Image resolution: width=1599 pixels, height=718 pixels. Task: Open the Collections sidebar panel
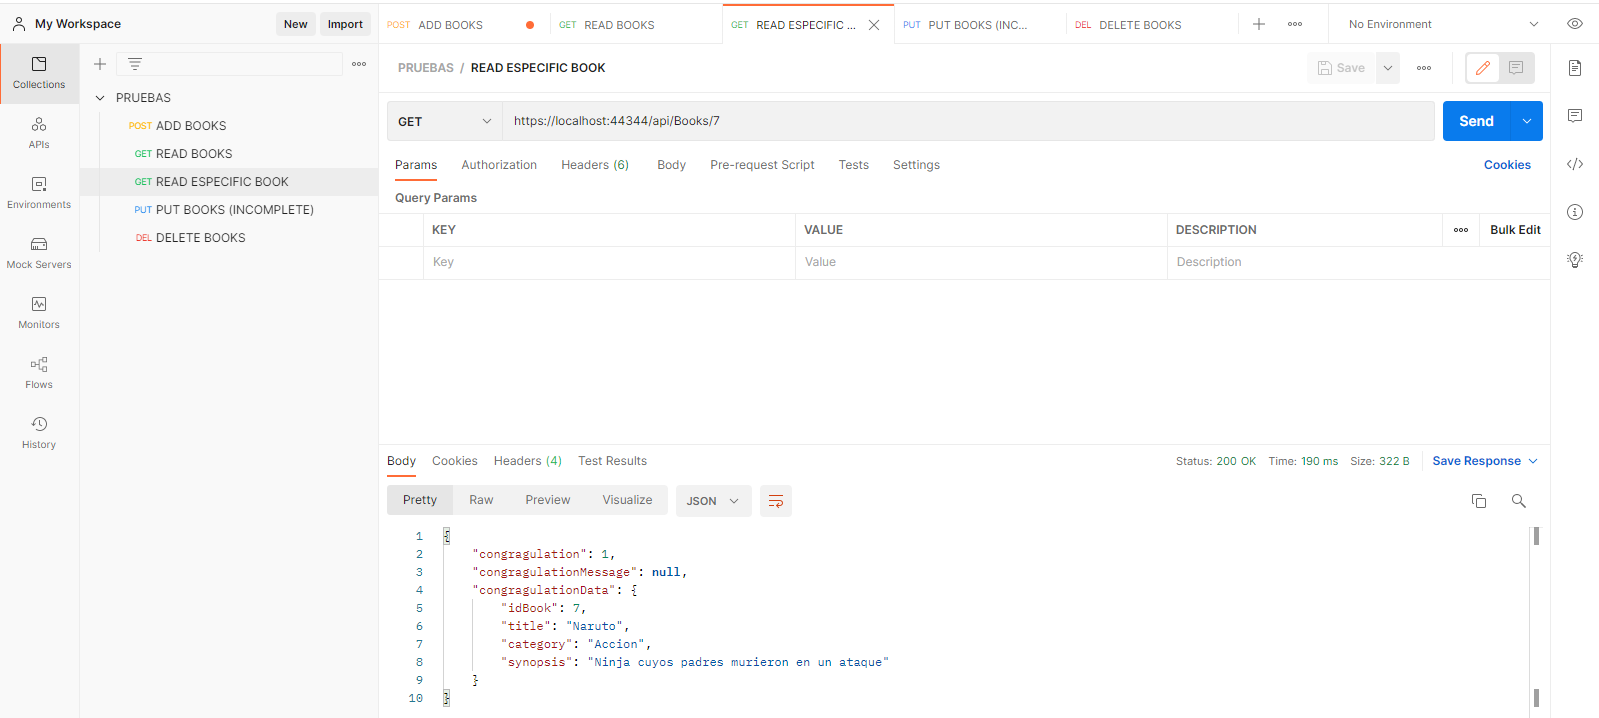click(39, 74)
